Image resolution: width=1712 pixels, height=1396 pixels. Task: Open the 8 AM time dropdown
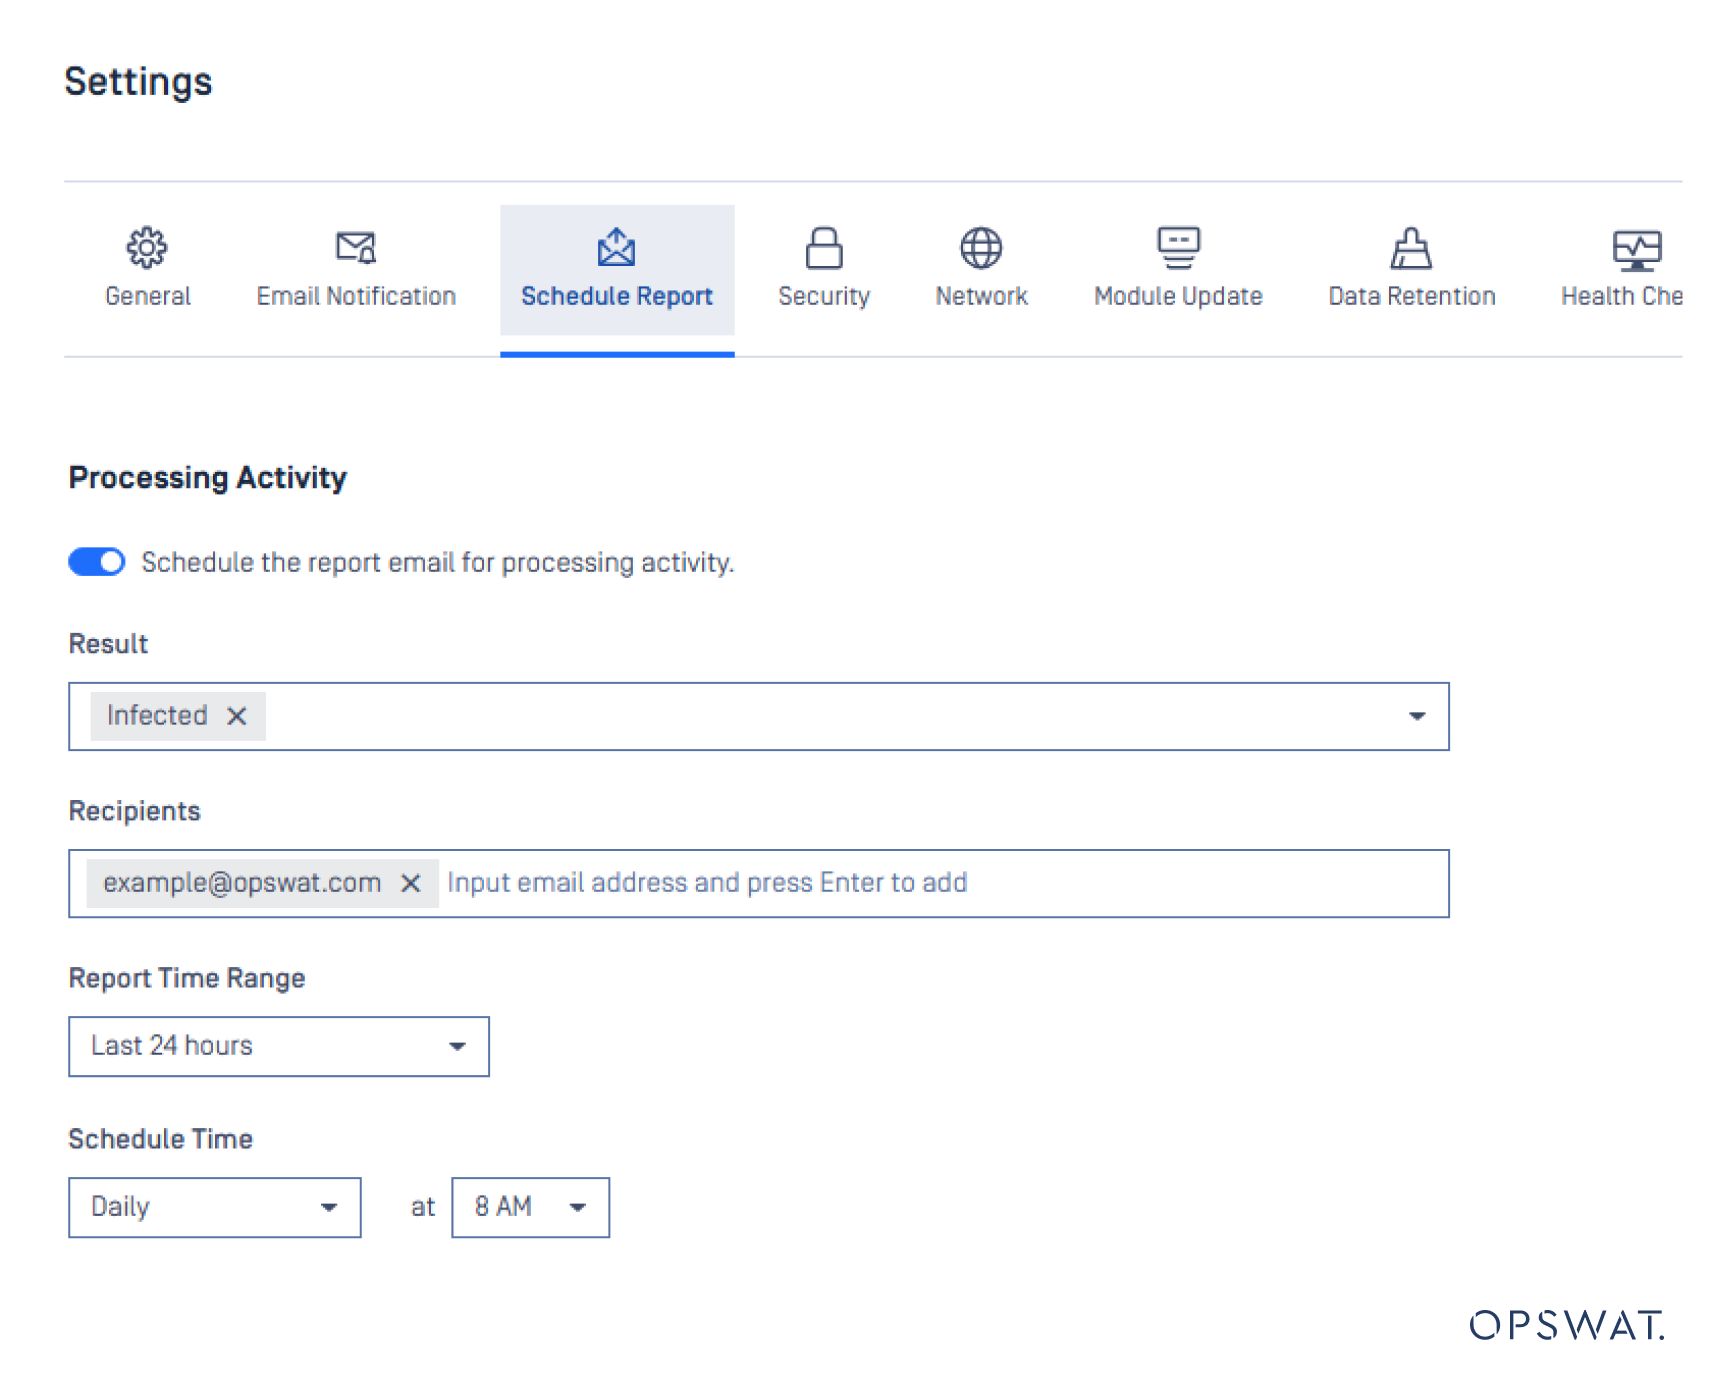tap(529, 1207)
